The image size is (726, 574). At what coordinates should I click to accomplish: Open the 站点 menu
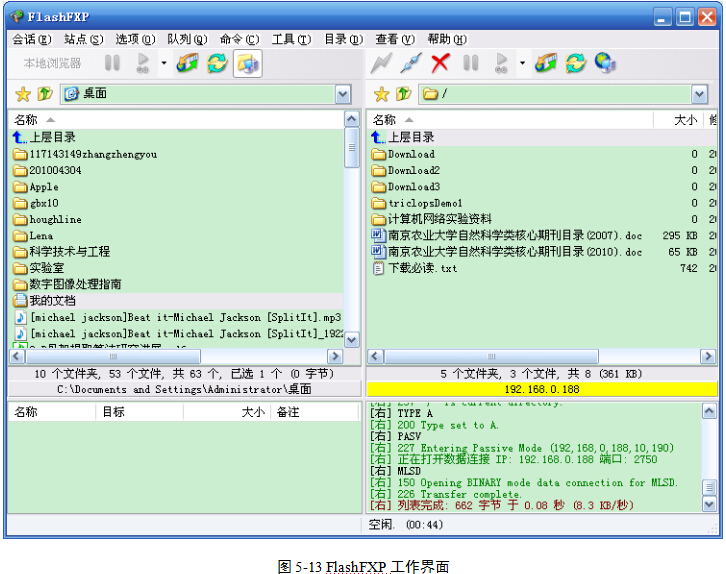point(84,40)
